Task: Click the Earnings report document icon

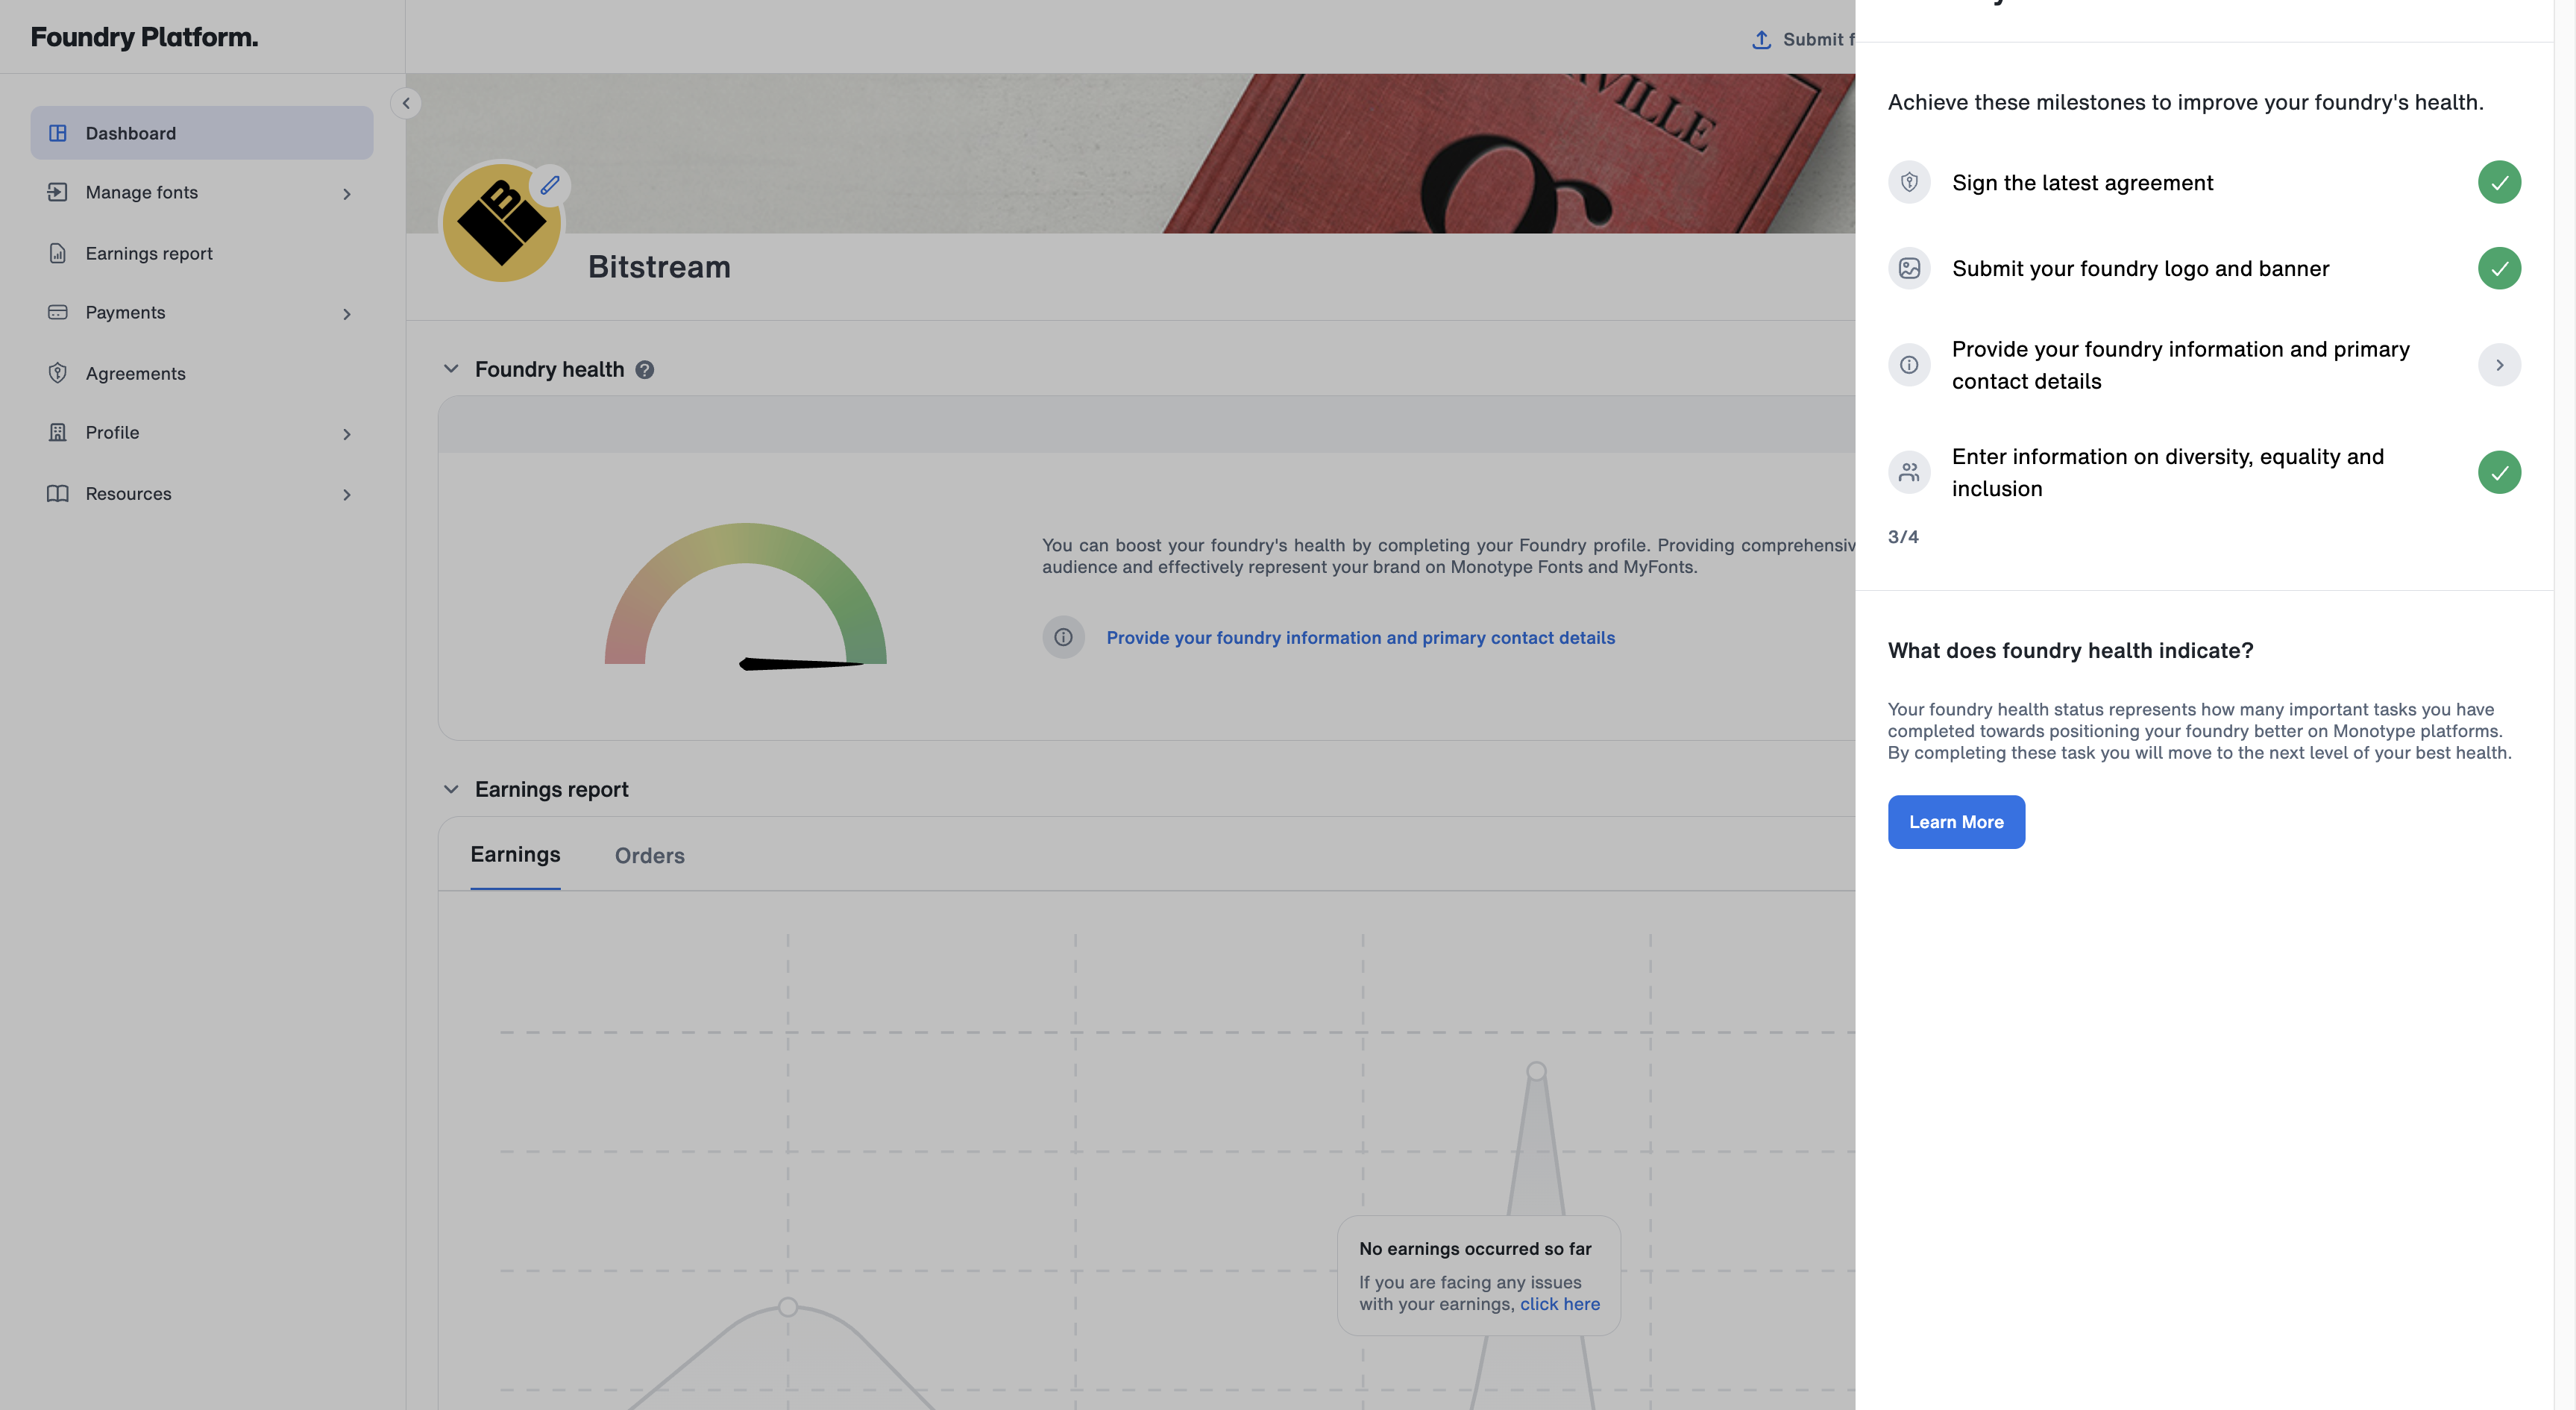Action: (x=58, y=253)
